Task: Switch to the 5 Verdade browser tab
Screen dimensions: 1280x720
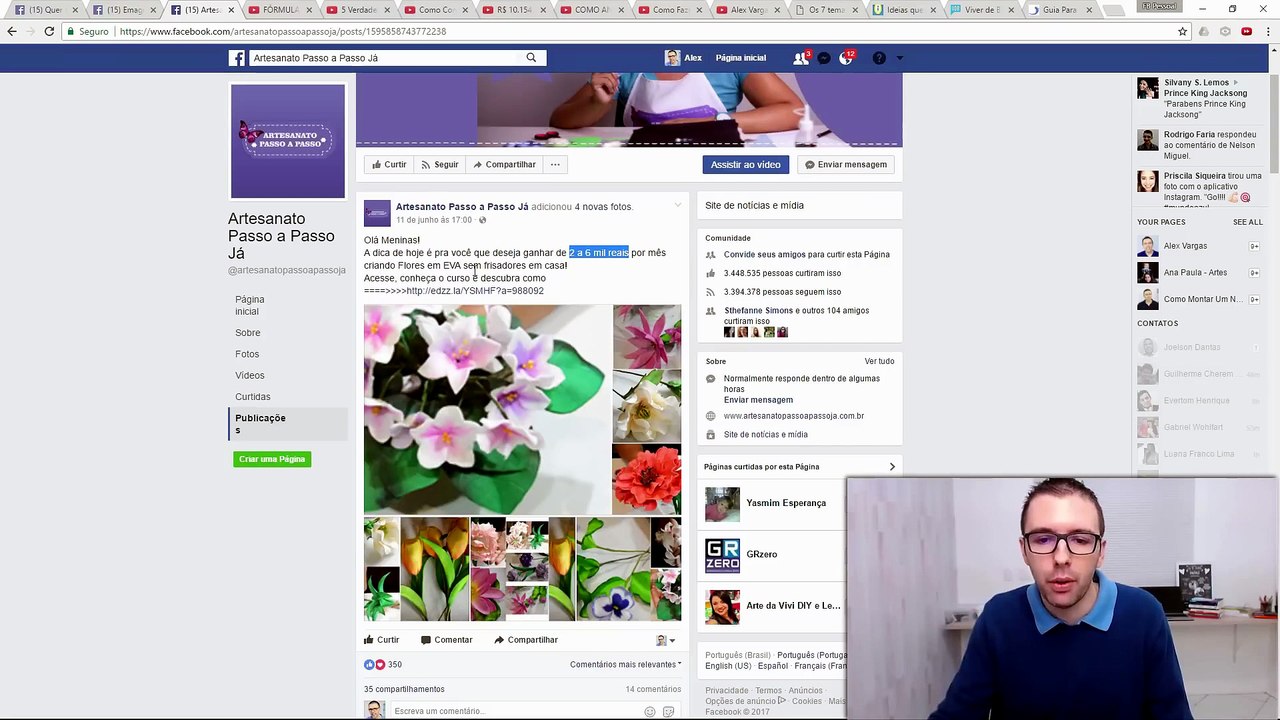Action: pyautogui.click(x=358, y=10)
